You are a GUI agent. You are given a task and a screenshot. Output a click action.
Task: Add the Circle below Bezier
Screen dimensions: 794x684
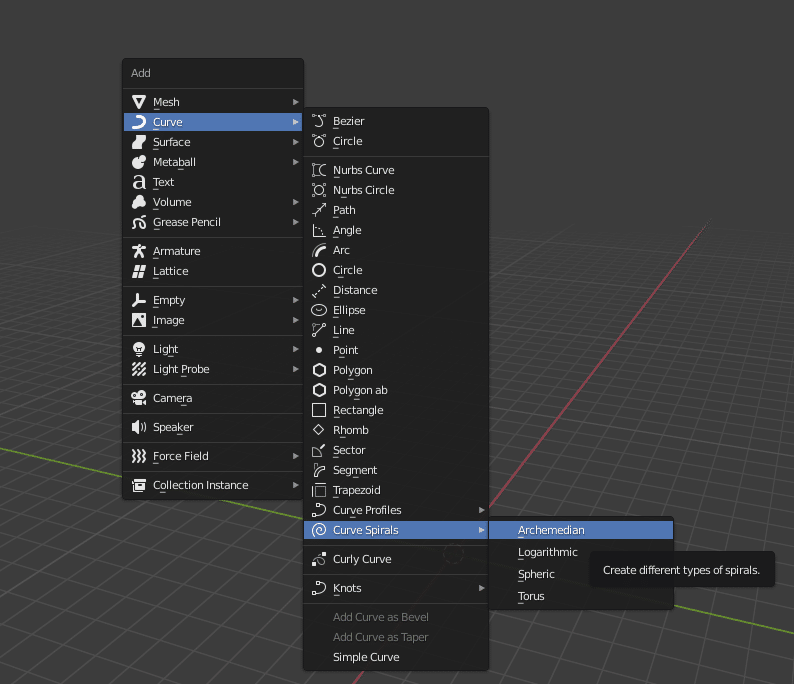(396, 141)
